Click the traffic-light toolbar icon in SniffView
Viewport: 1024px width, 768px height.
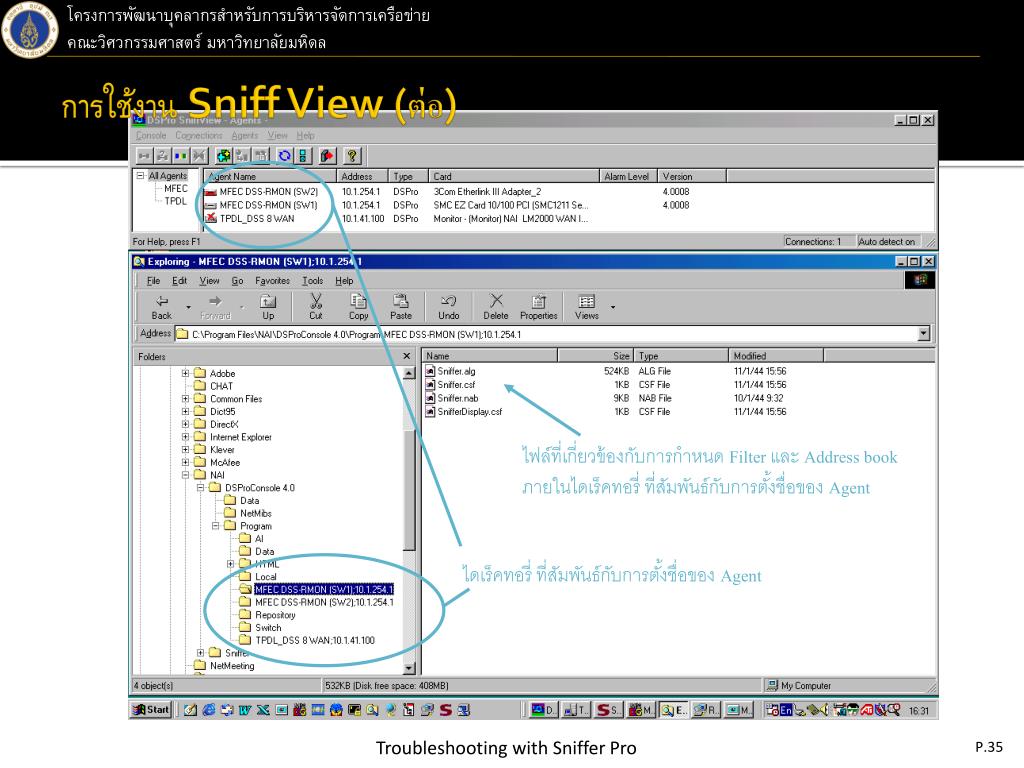click(302, 155)
